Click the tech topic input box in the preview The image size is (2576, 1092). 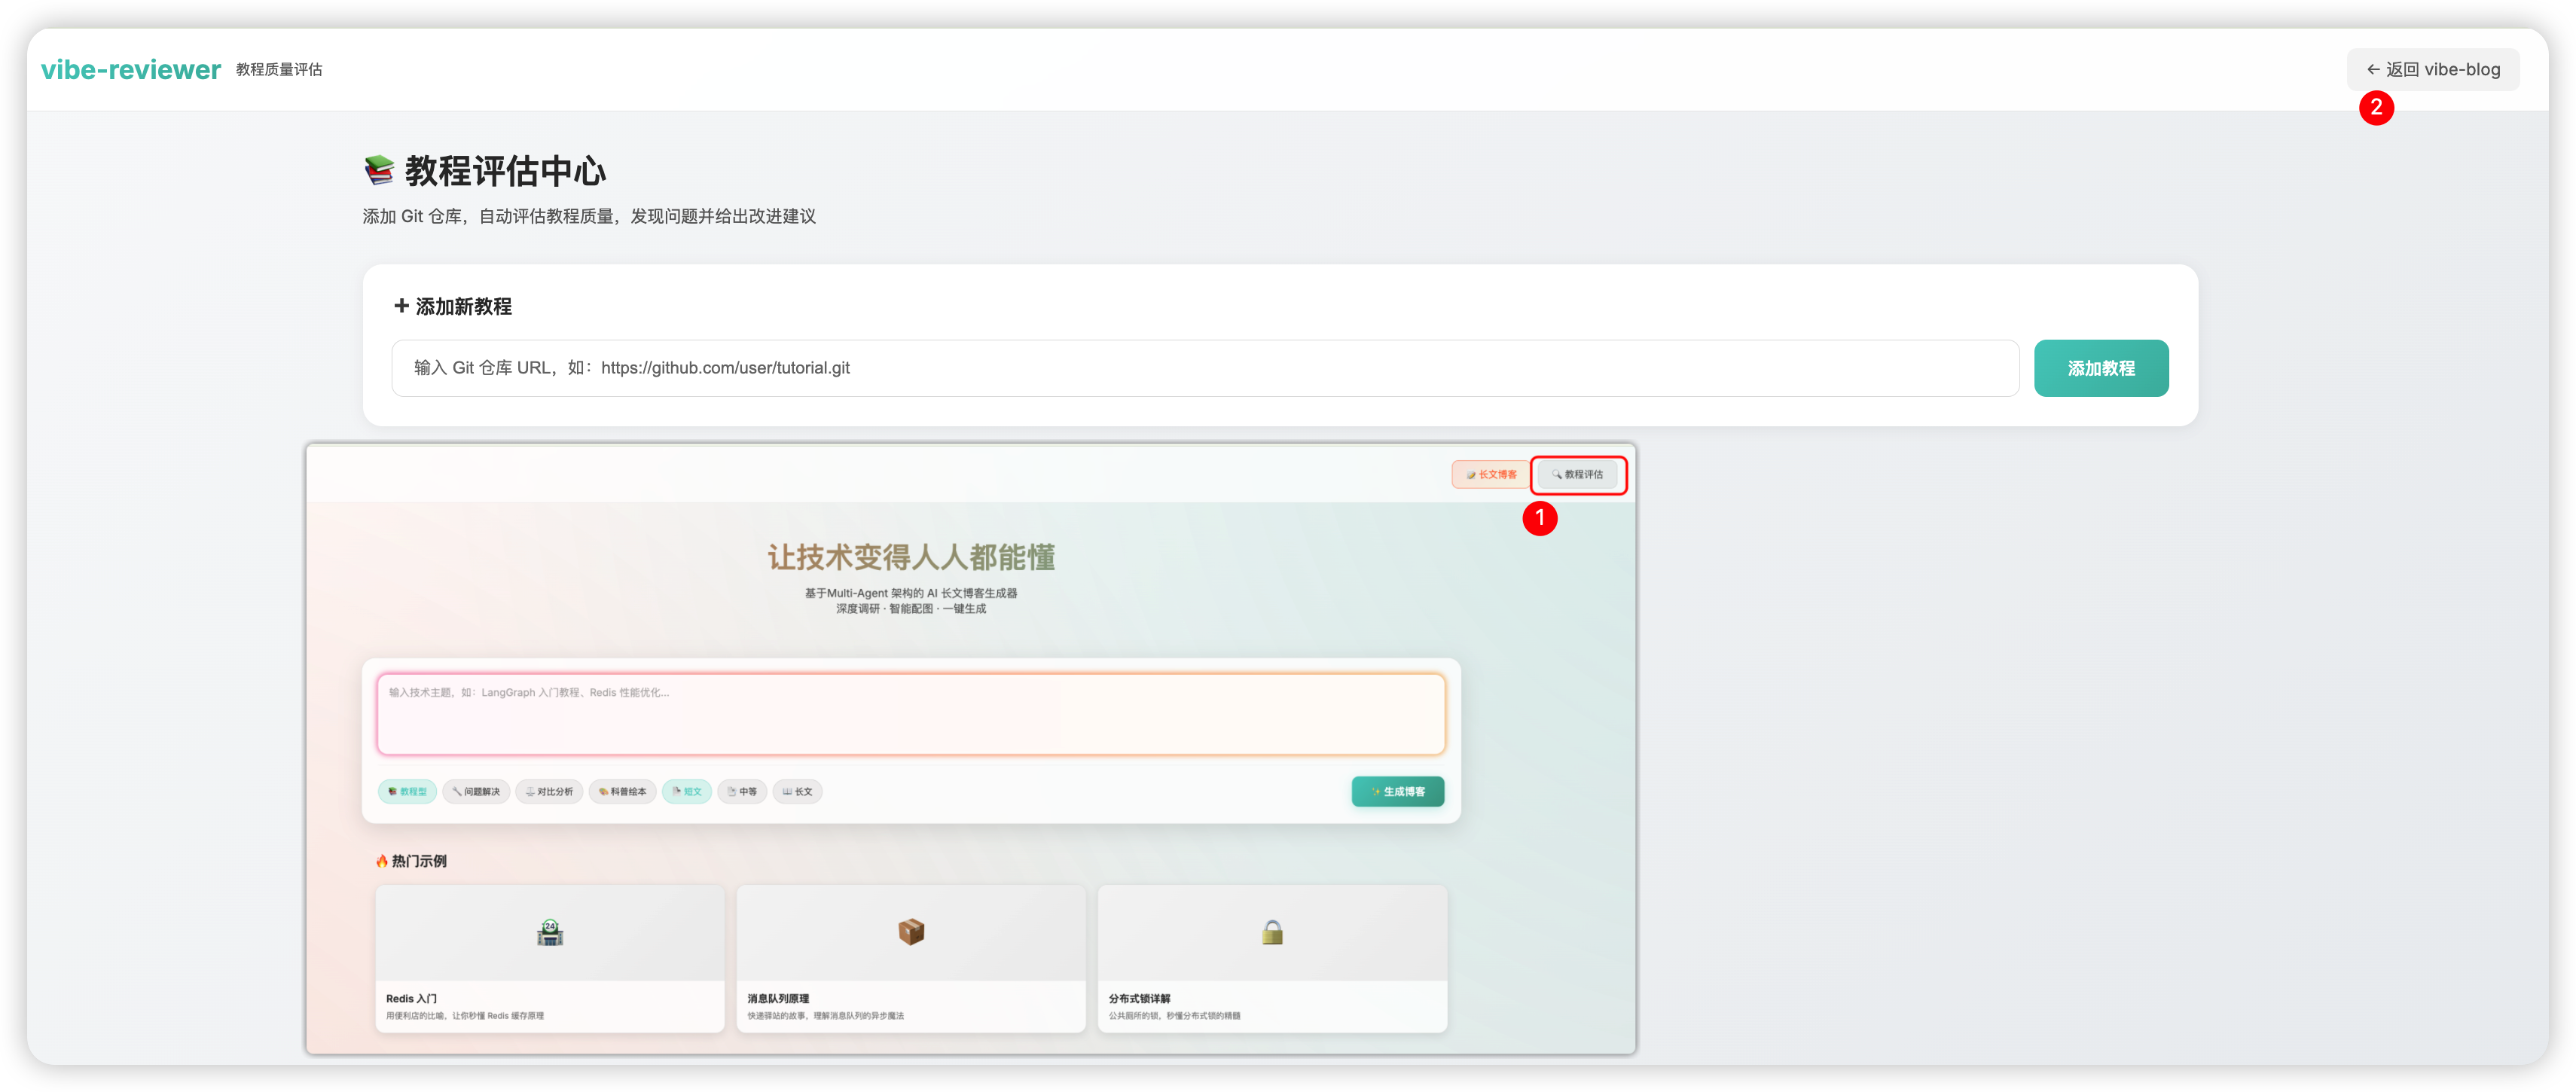click(910, 714)
